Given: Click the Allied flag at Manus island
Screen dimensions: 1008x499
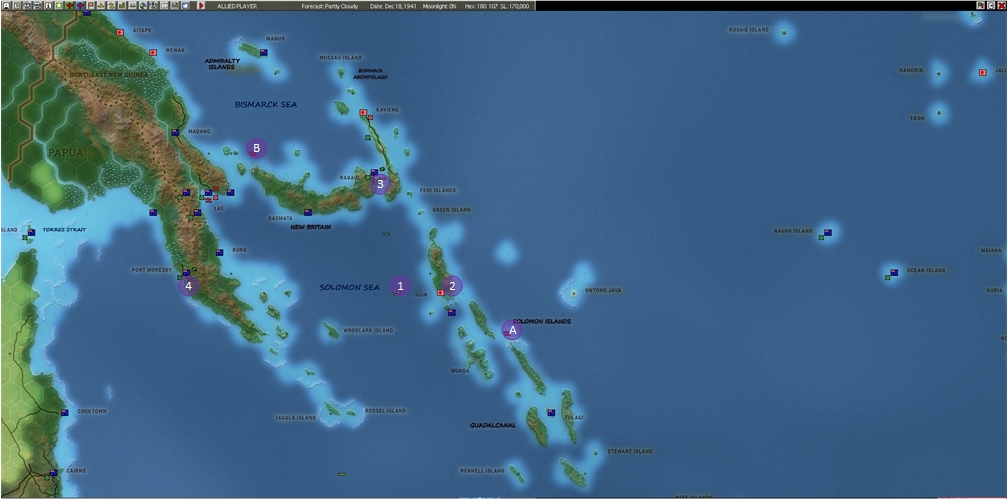Looking at the screenshot, I should click(x=264, y=52).
